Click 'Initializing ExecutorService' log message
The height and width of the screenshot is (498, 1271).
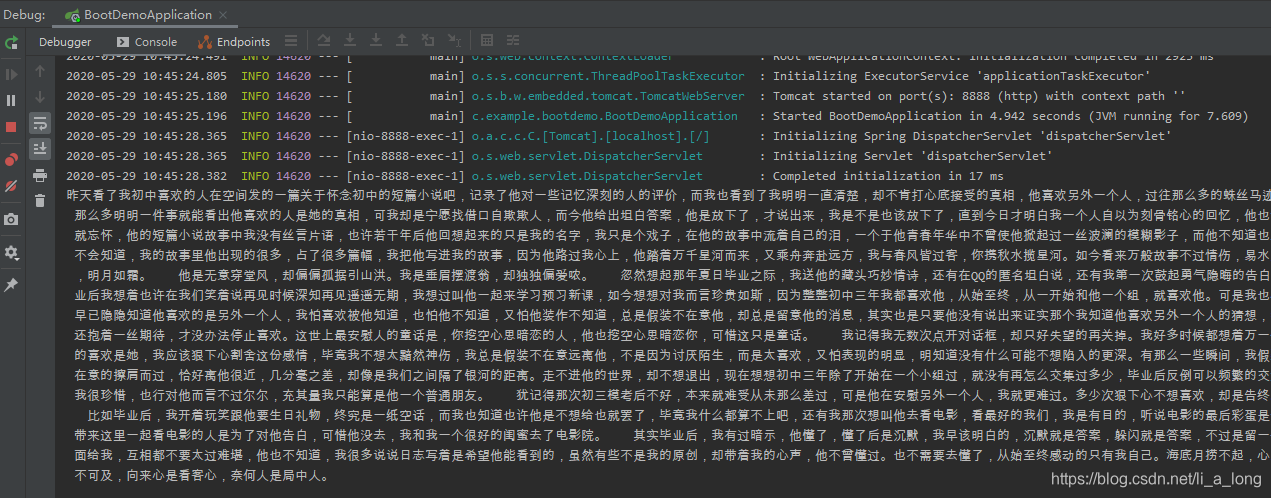coord(961,76)
